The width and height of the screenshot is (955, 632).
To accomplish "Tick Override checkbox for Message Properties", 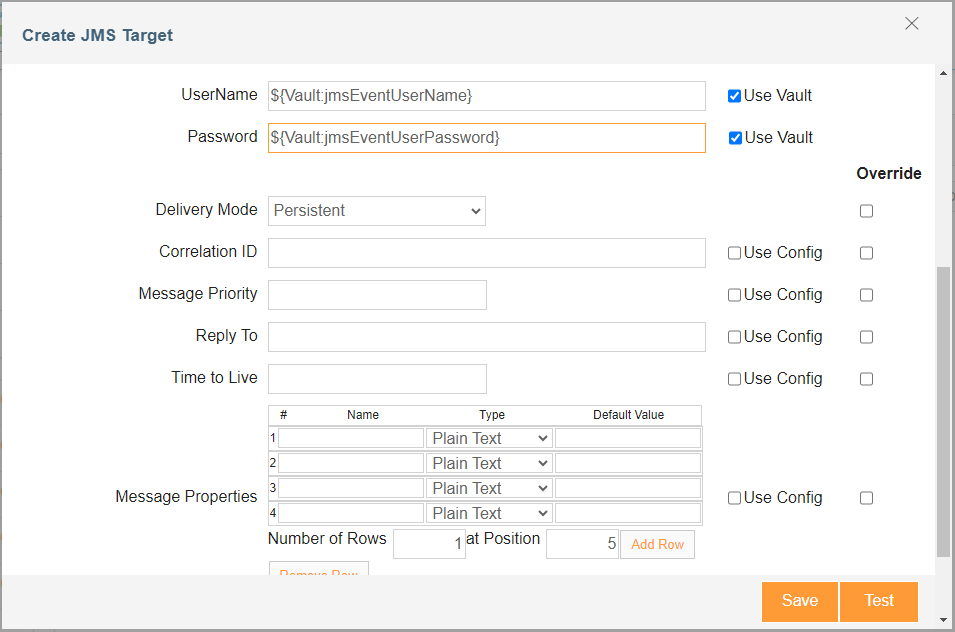I will pyautogui.click(x=866, y=498).
